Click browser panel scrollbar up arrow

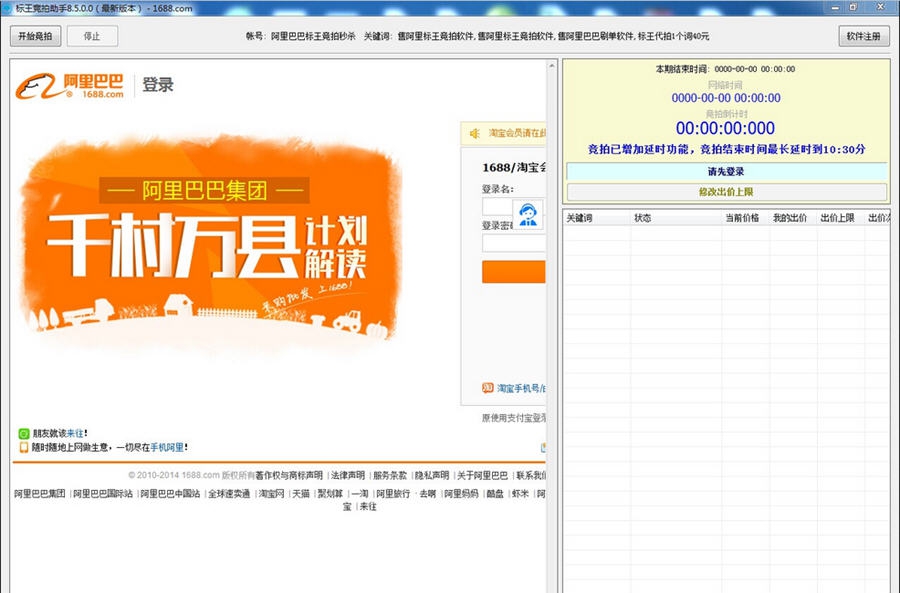tap(552, 65)
